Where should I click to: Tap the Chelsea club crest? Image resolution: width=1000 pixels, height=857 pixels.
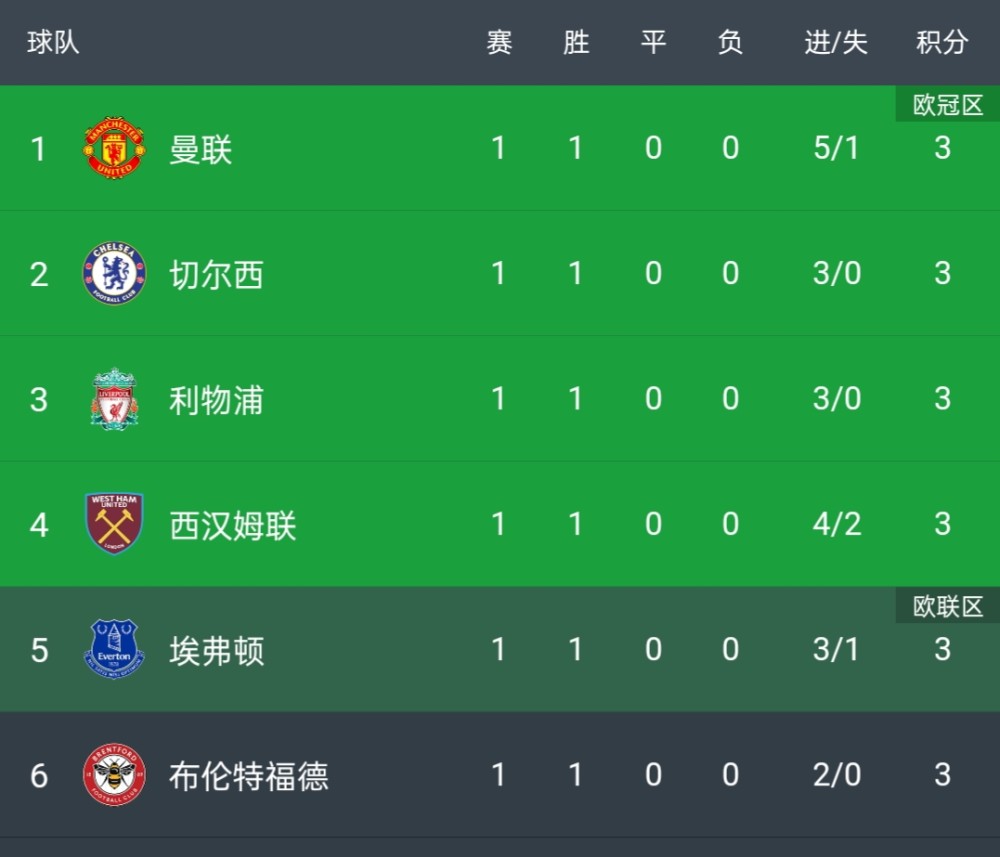coord(114,273)
